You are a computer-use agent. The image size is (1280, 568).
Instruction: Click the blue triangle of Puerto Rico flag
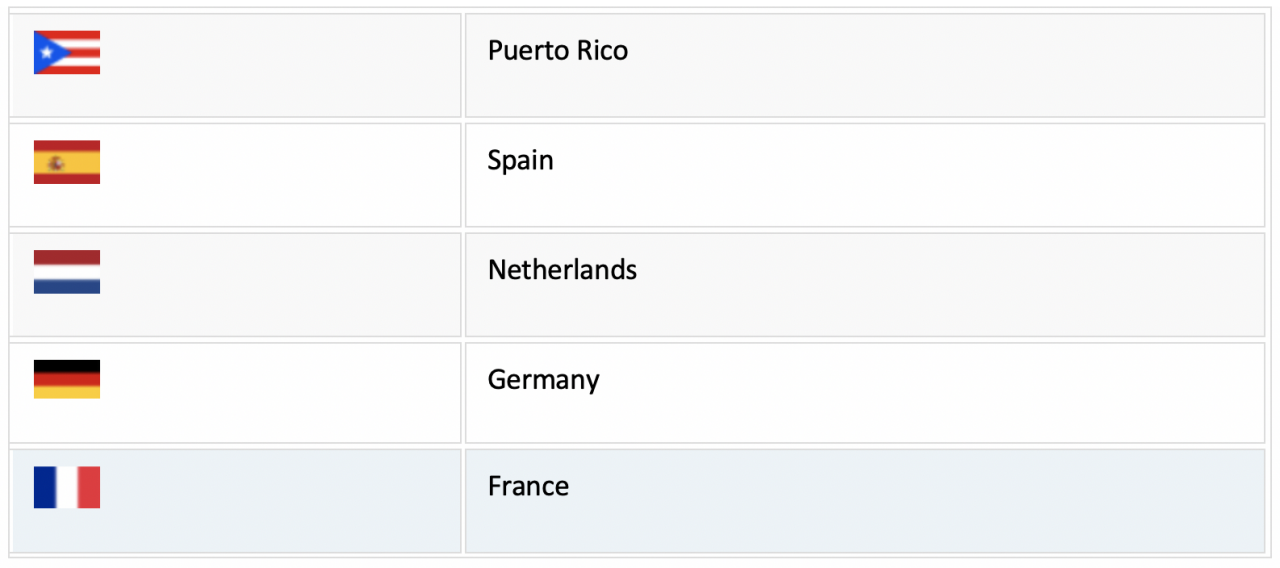pos(46,52)
